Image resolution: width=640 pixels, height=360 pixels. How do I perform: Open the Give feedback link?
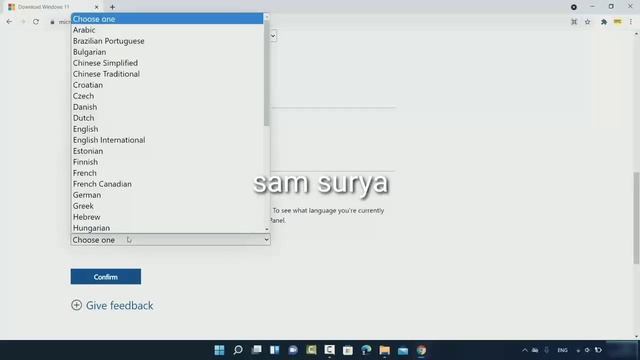pyautogui.click(x=119, y=305)
